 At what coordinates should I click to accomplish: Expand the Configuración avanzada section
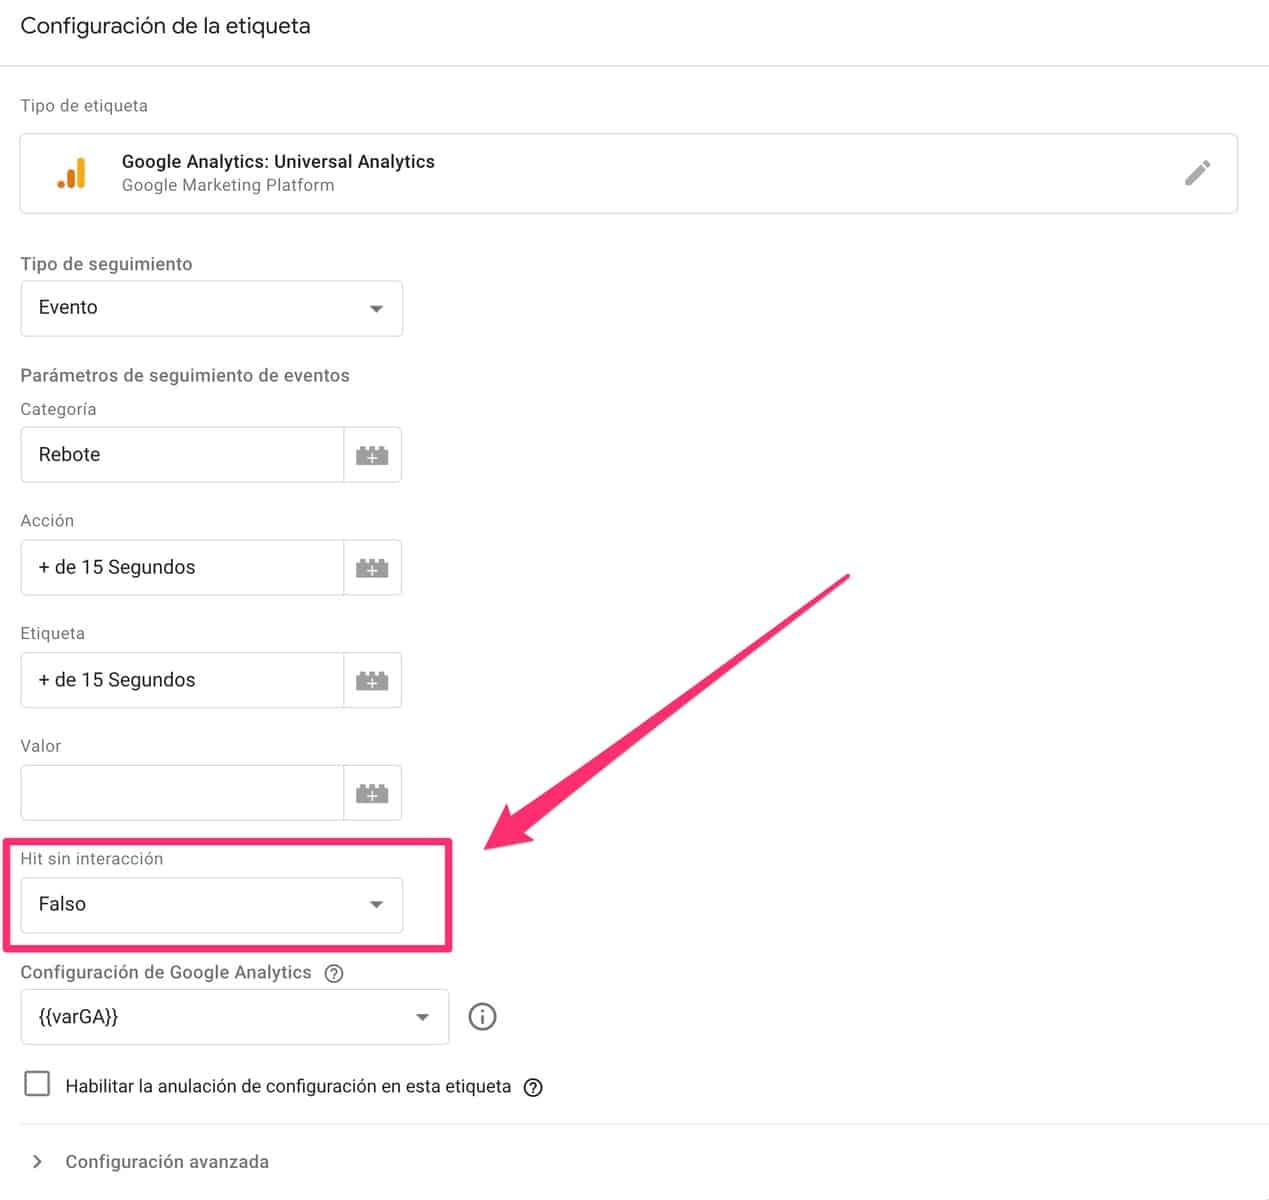(x=150, y=1162)
